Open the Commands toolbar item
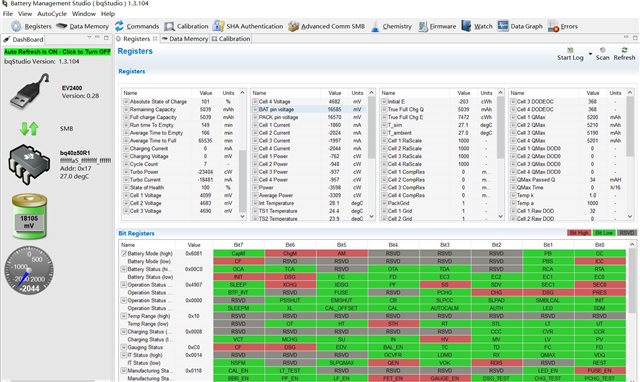This screenshot has height=382, width=640. tap(137, 26)
